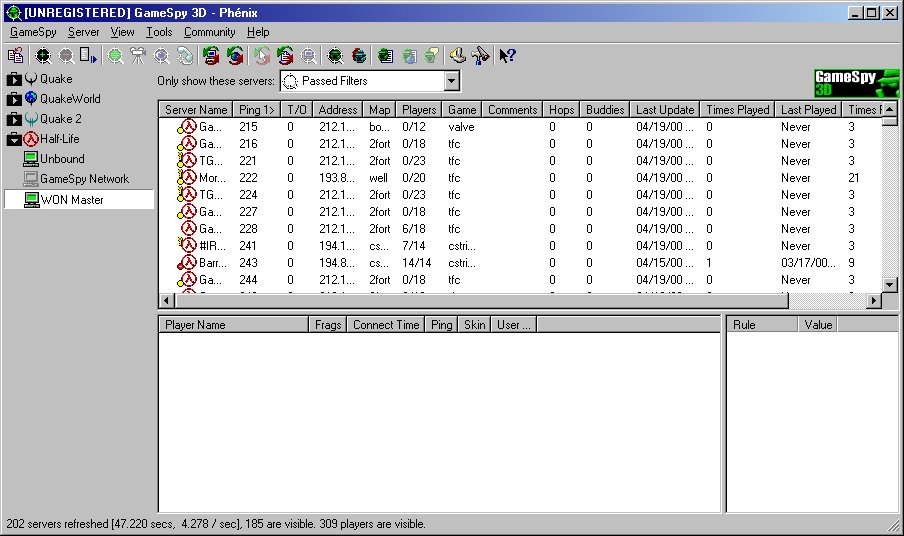Click the black crosshair magnifier toolbar icon
The height and width of the screenshot is (536, 904).
pyautogui.click(x=43, y=56)
